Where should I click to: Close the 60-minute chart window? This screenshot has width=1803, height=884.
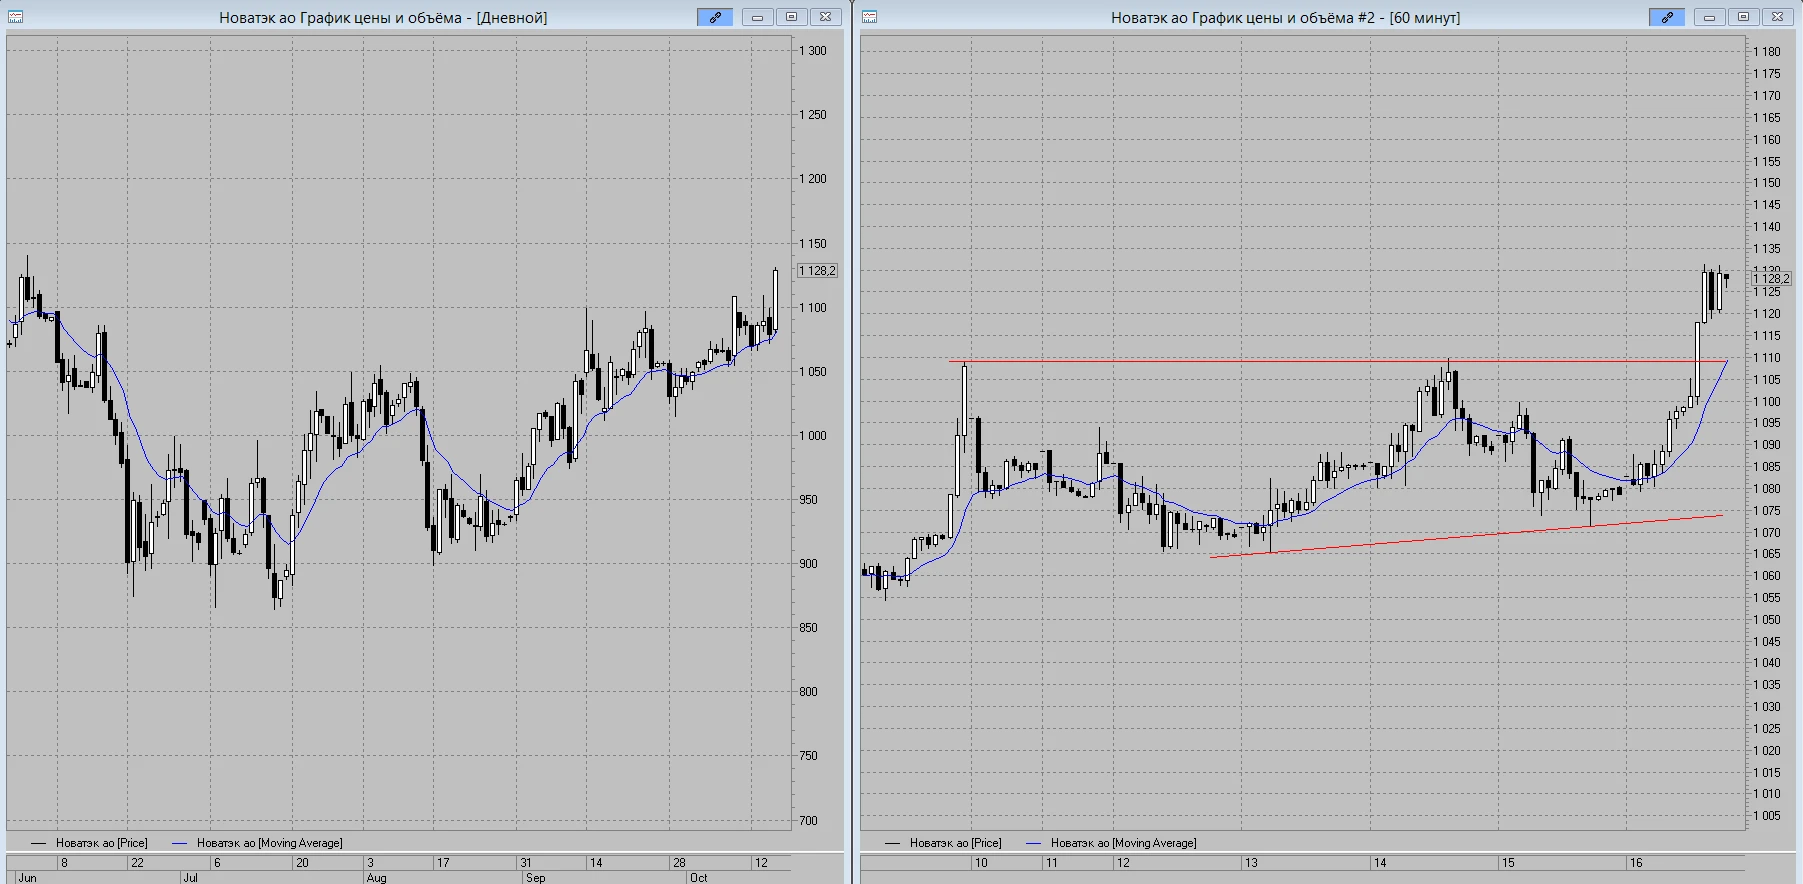click(1777, 17)
